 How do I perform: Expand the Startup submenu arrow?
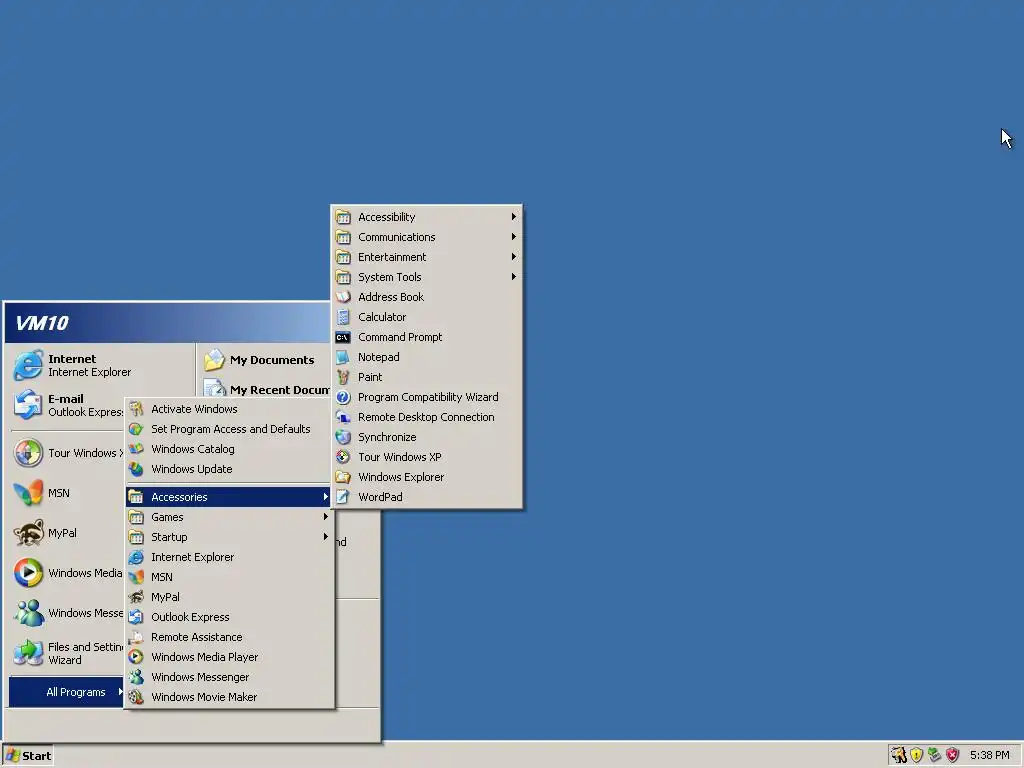pyautogui.click(x=325, y=537)
